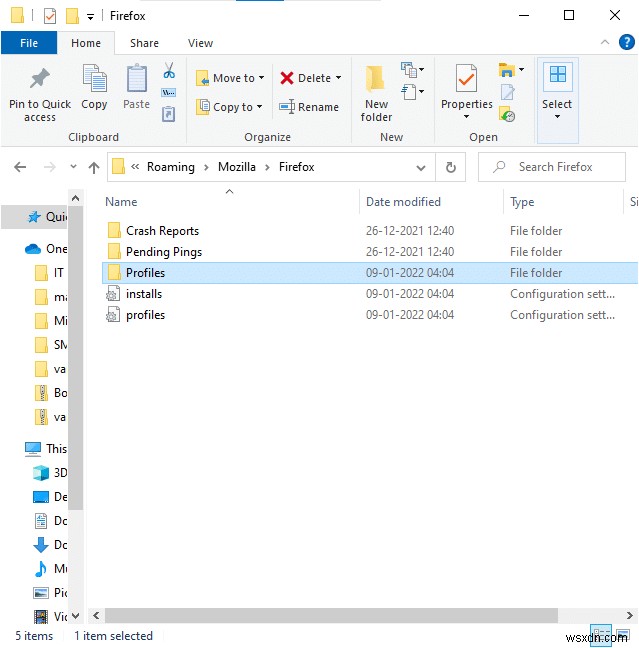Click the Pin to Quick access icon

[40, 78]
